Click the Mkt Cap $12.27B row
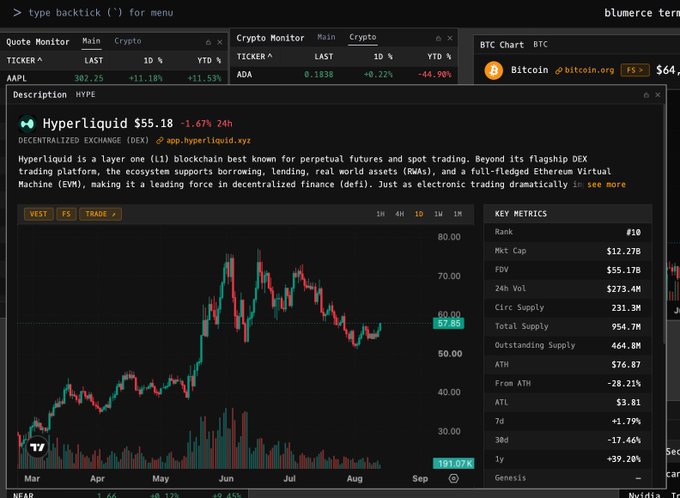The height and width of the screenshot is (498, 680). pos(568,251)
